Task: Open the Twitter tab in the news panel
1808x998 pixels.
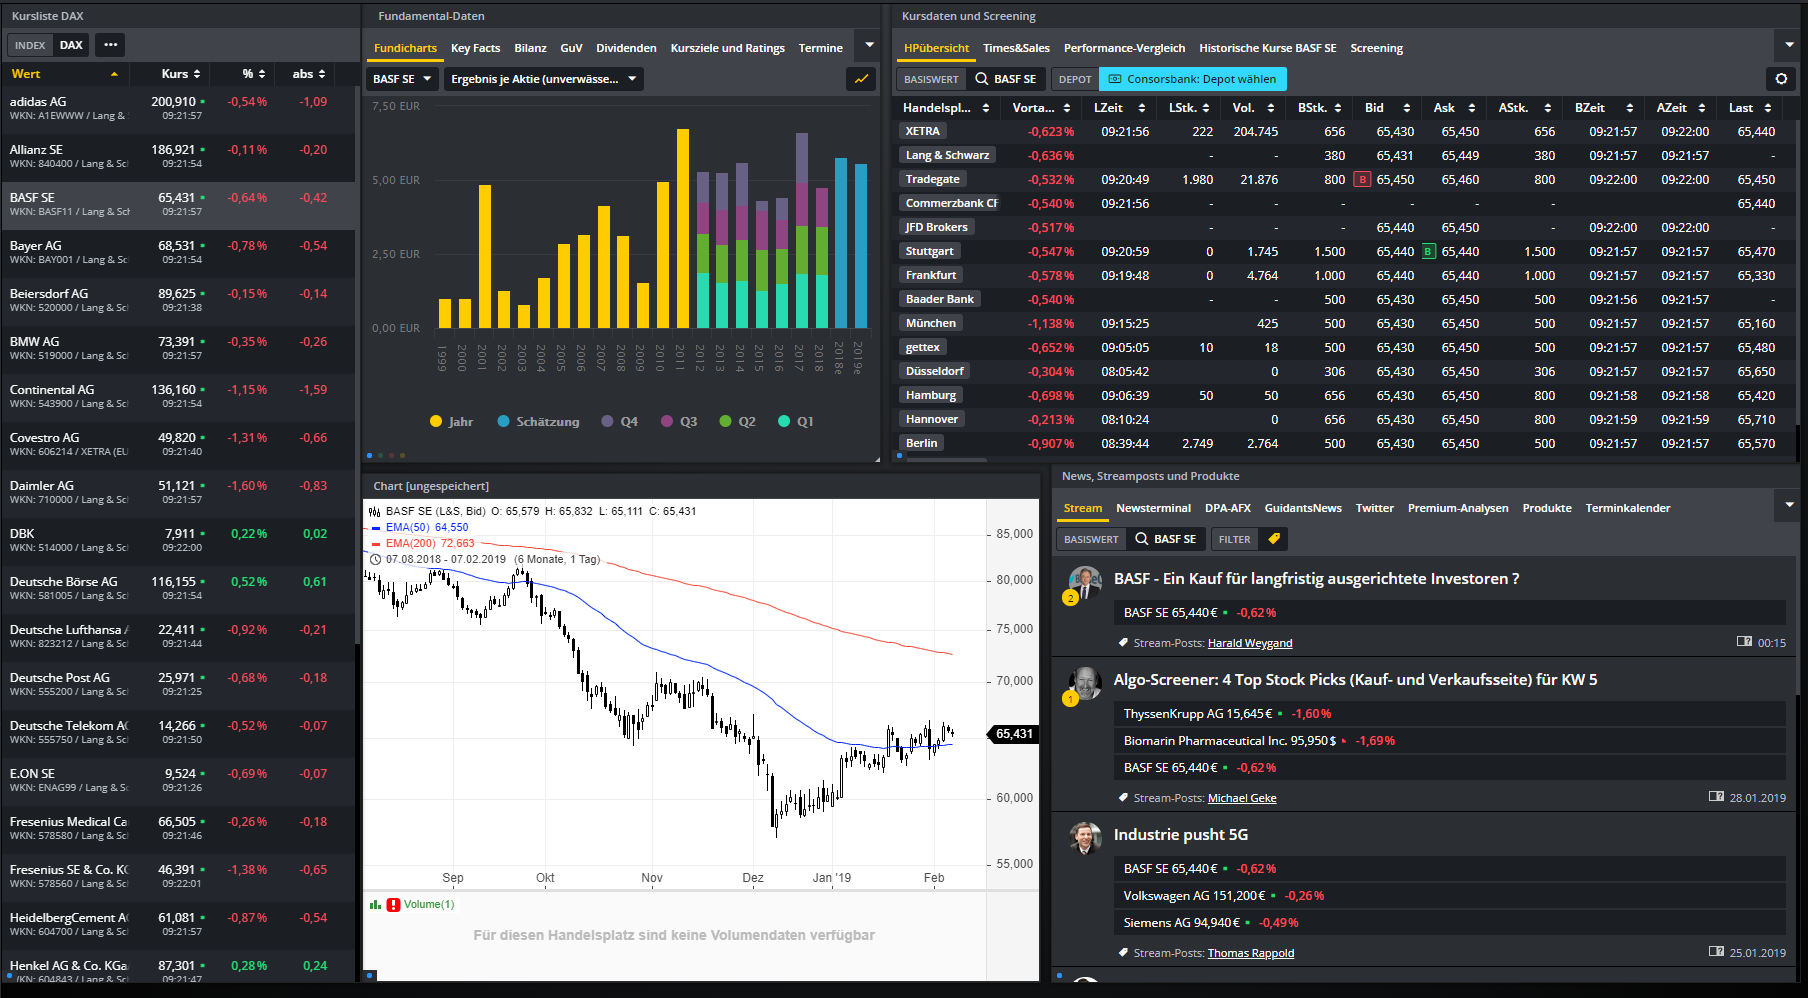Action: click(1374, 508)
